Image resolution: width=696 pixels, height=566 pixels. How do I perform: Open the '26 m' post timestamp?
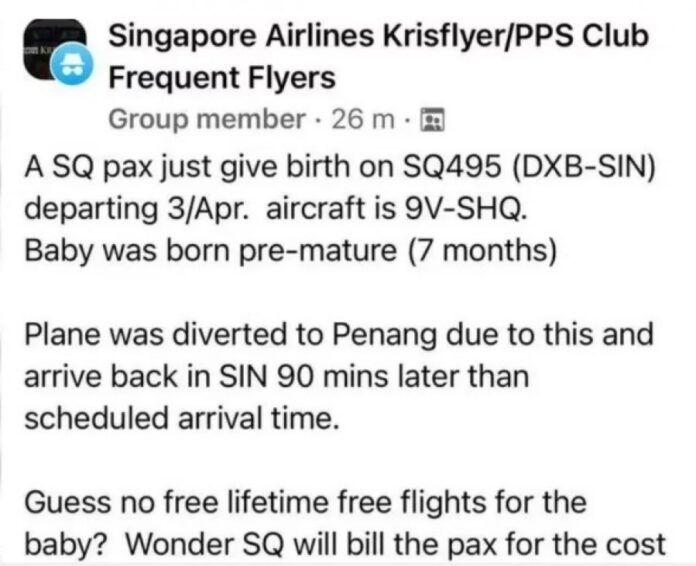click(x=363, y=119)
